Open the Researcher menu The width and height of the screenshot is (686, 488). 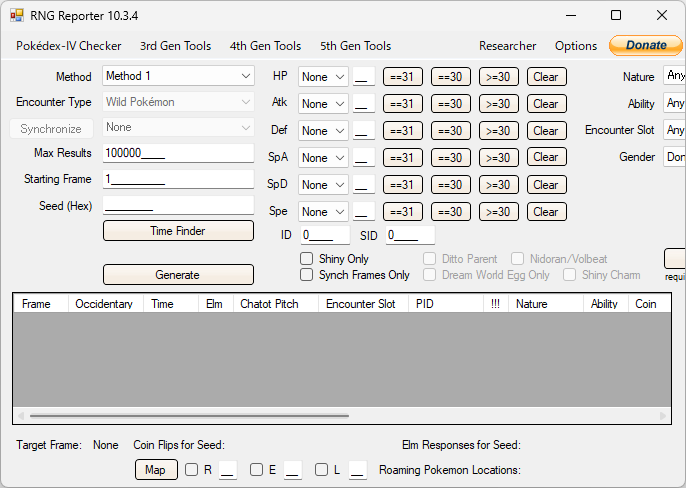click(508, 46)
